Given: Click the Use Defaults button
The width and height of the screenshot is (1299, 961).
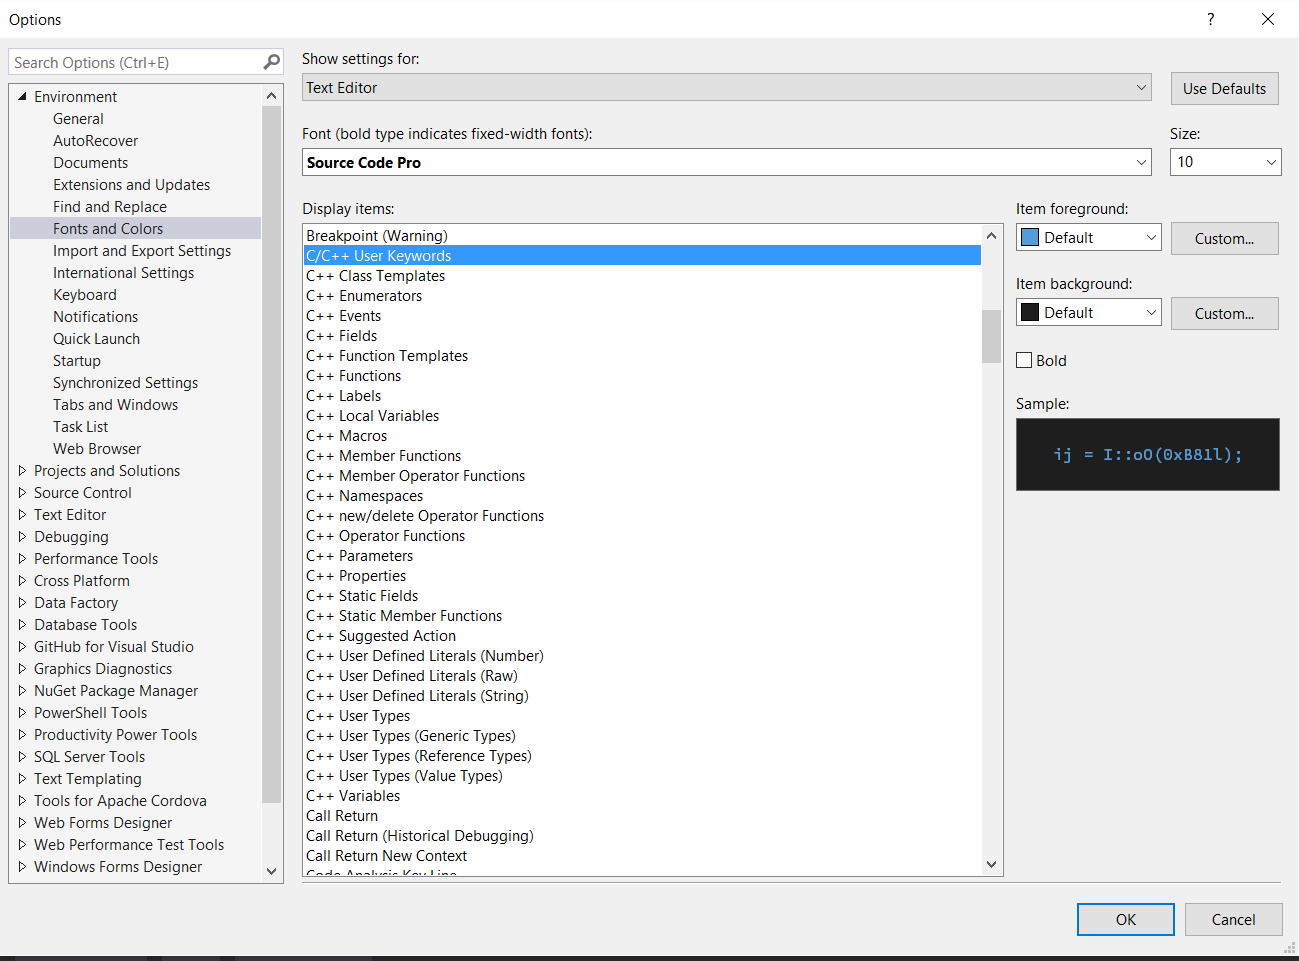Looking at the screenshot, I should (1224, 88).
